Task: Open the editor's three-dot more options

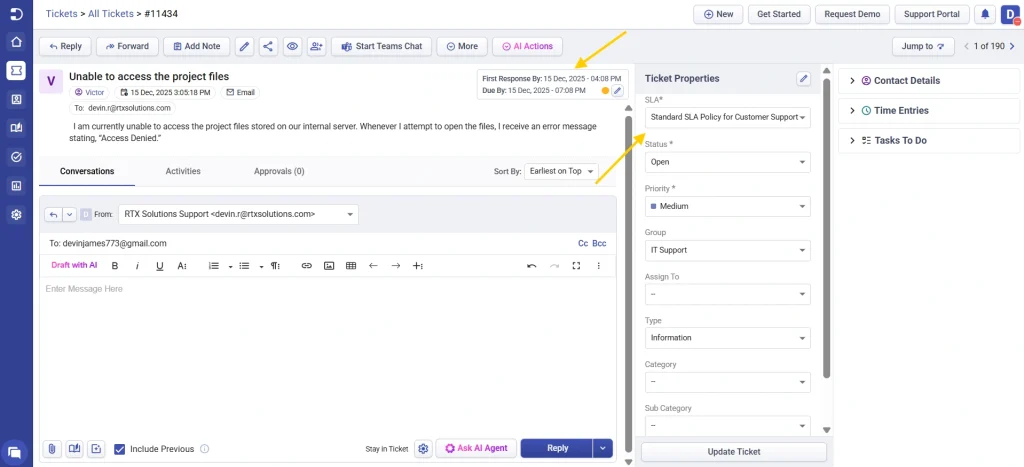Action: click(598, 266)
